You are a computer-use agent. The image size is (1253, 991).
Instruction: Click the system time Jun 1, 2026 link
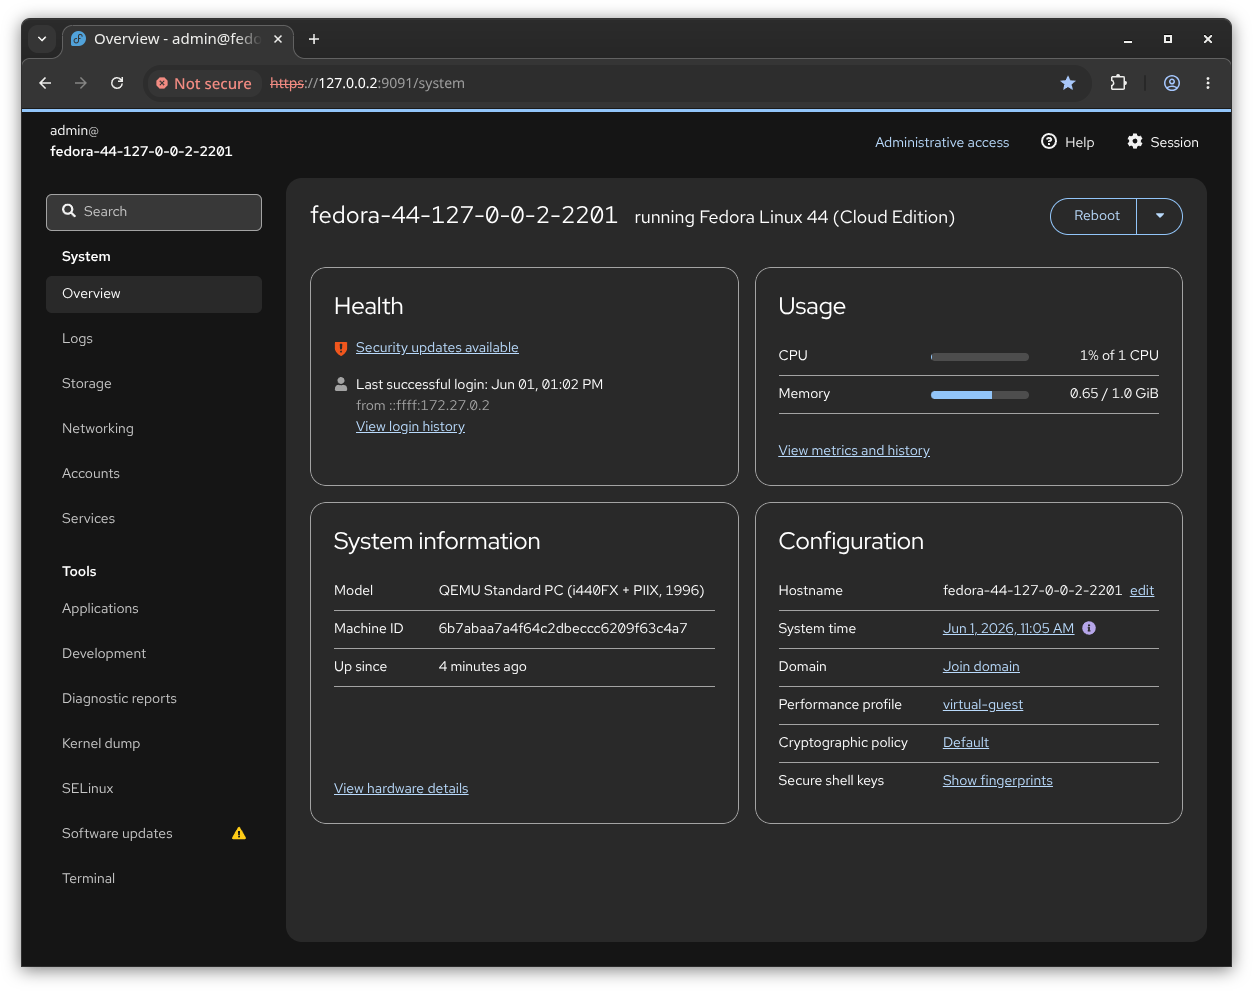tap(1008, 629)
